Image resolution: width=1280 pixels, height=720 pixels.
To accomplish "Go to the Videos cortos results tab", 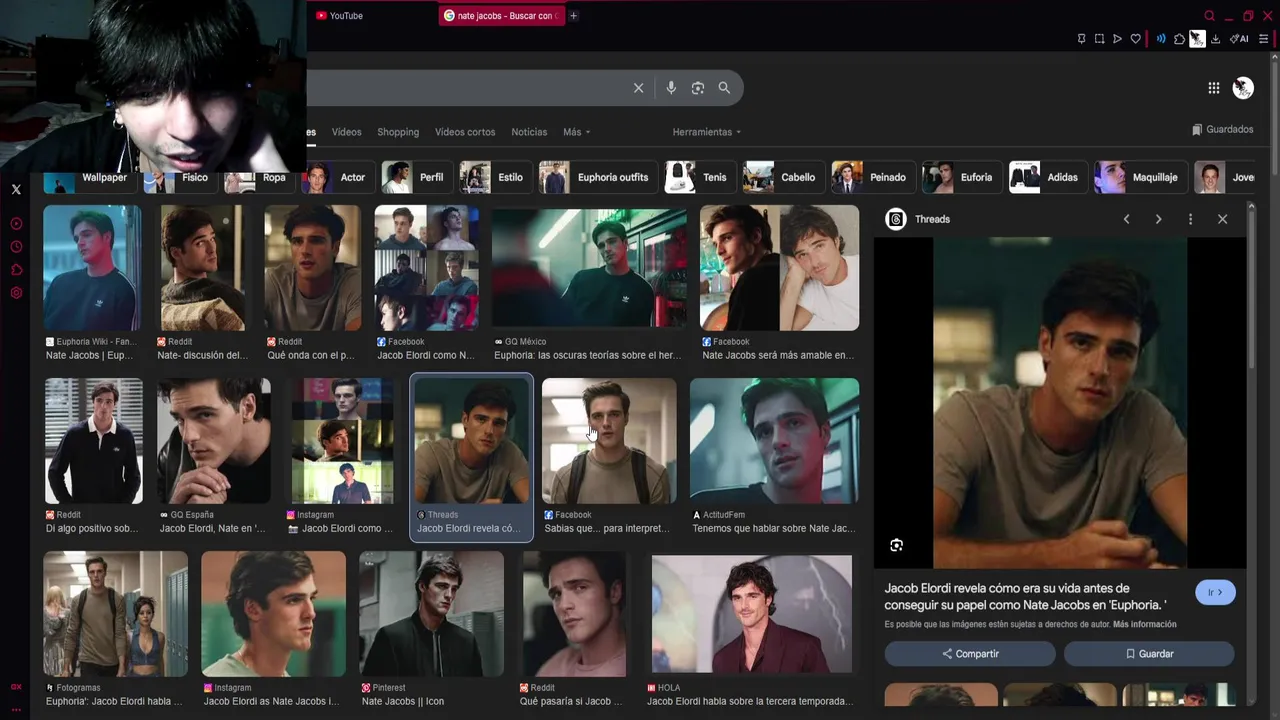I will (x=465, y=132).
